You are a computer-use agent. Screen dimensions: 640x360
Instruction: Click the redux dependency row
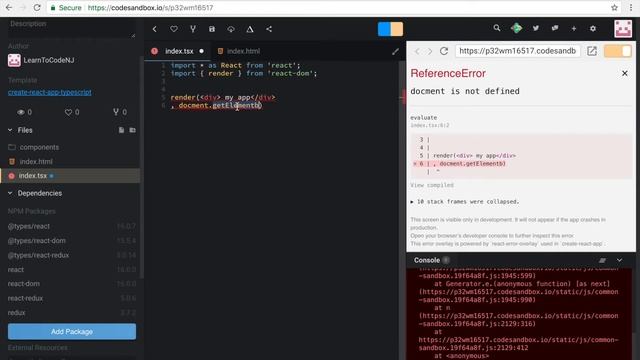pos(71,313)
